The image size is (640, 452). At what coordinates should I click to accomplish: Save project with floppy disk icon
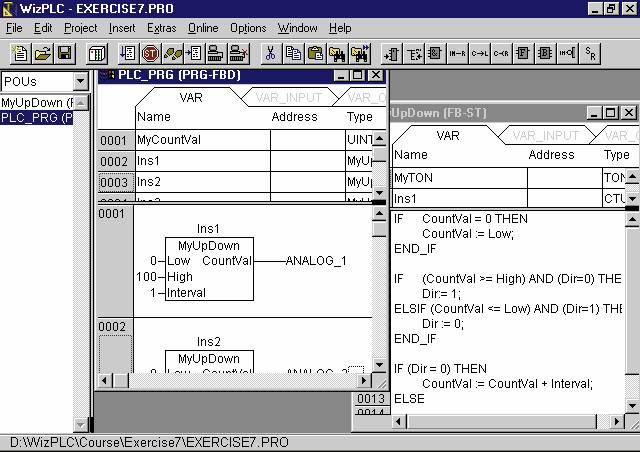(x=64, y=53)
